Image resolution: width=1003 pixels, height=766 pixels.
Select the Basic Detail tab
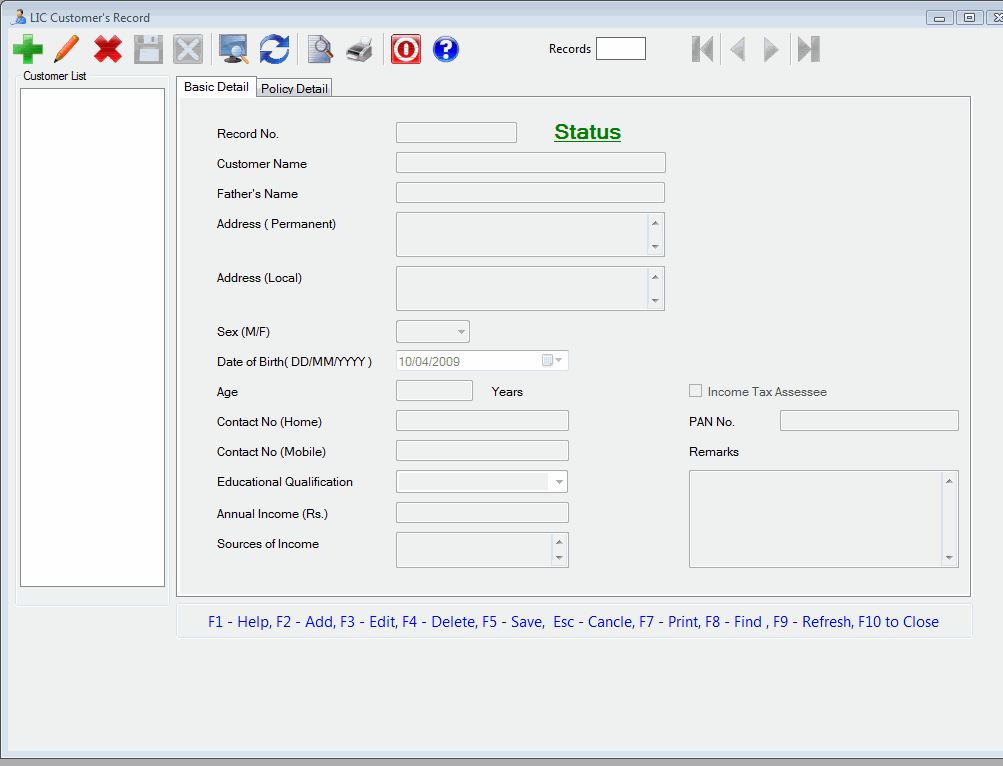click(x=216, y=86)
